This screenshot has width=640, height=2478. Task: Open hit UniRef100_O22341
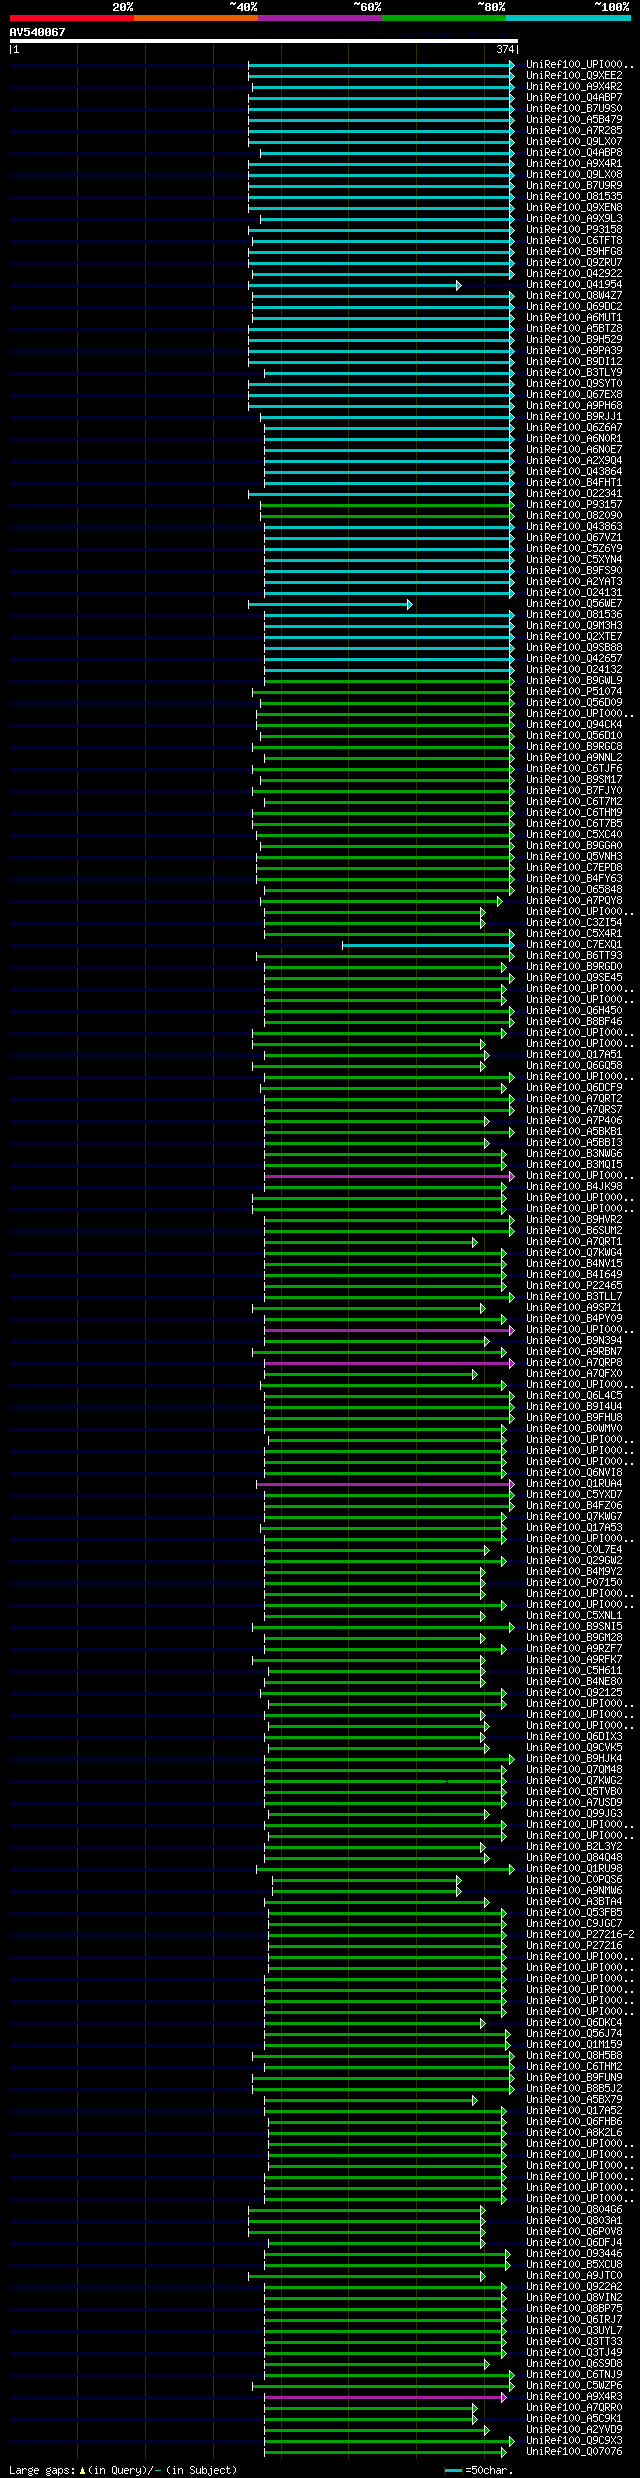574,493
